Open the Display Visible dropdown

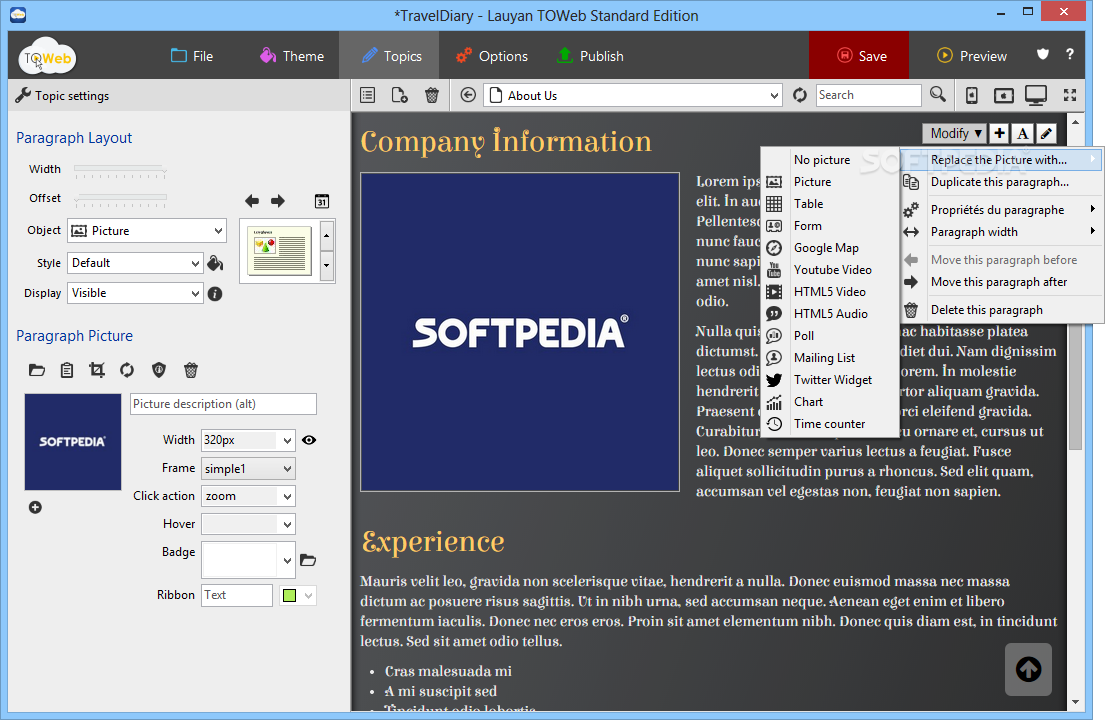click(x=135, y=293)
